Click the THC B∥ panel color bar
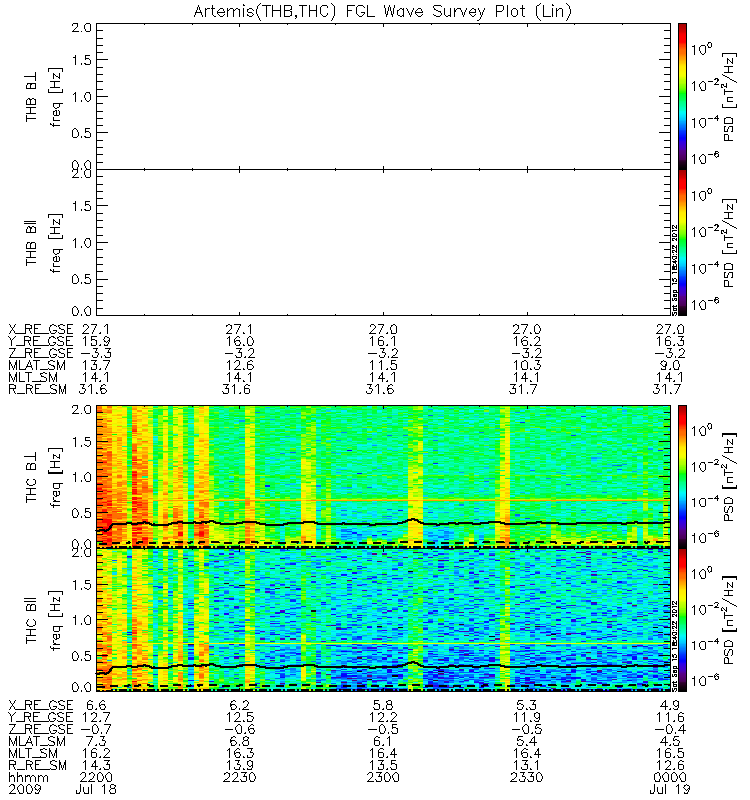The image size is (750, 800). tap(682, 619)
